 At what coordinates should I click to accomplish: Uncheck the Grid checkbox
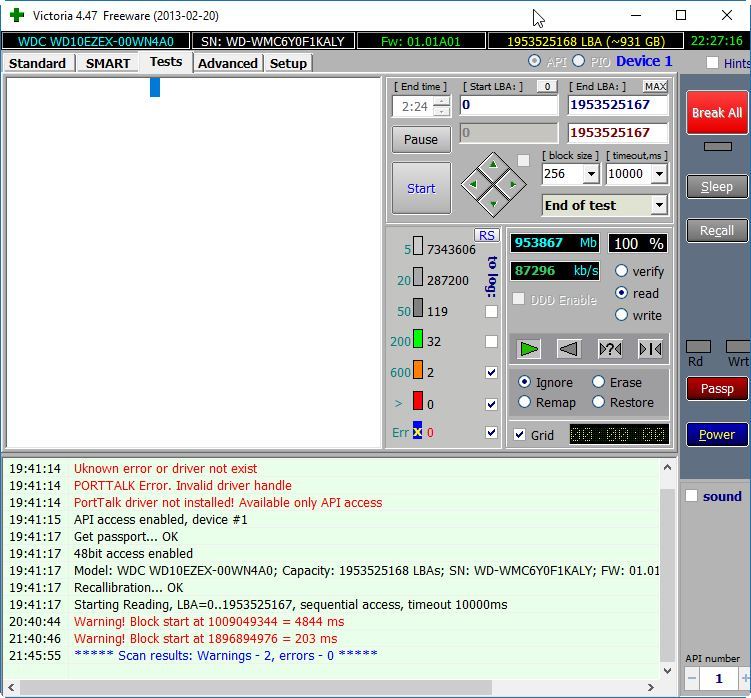[x=520, y=435]
